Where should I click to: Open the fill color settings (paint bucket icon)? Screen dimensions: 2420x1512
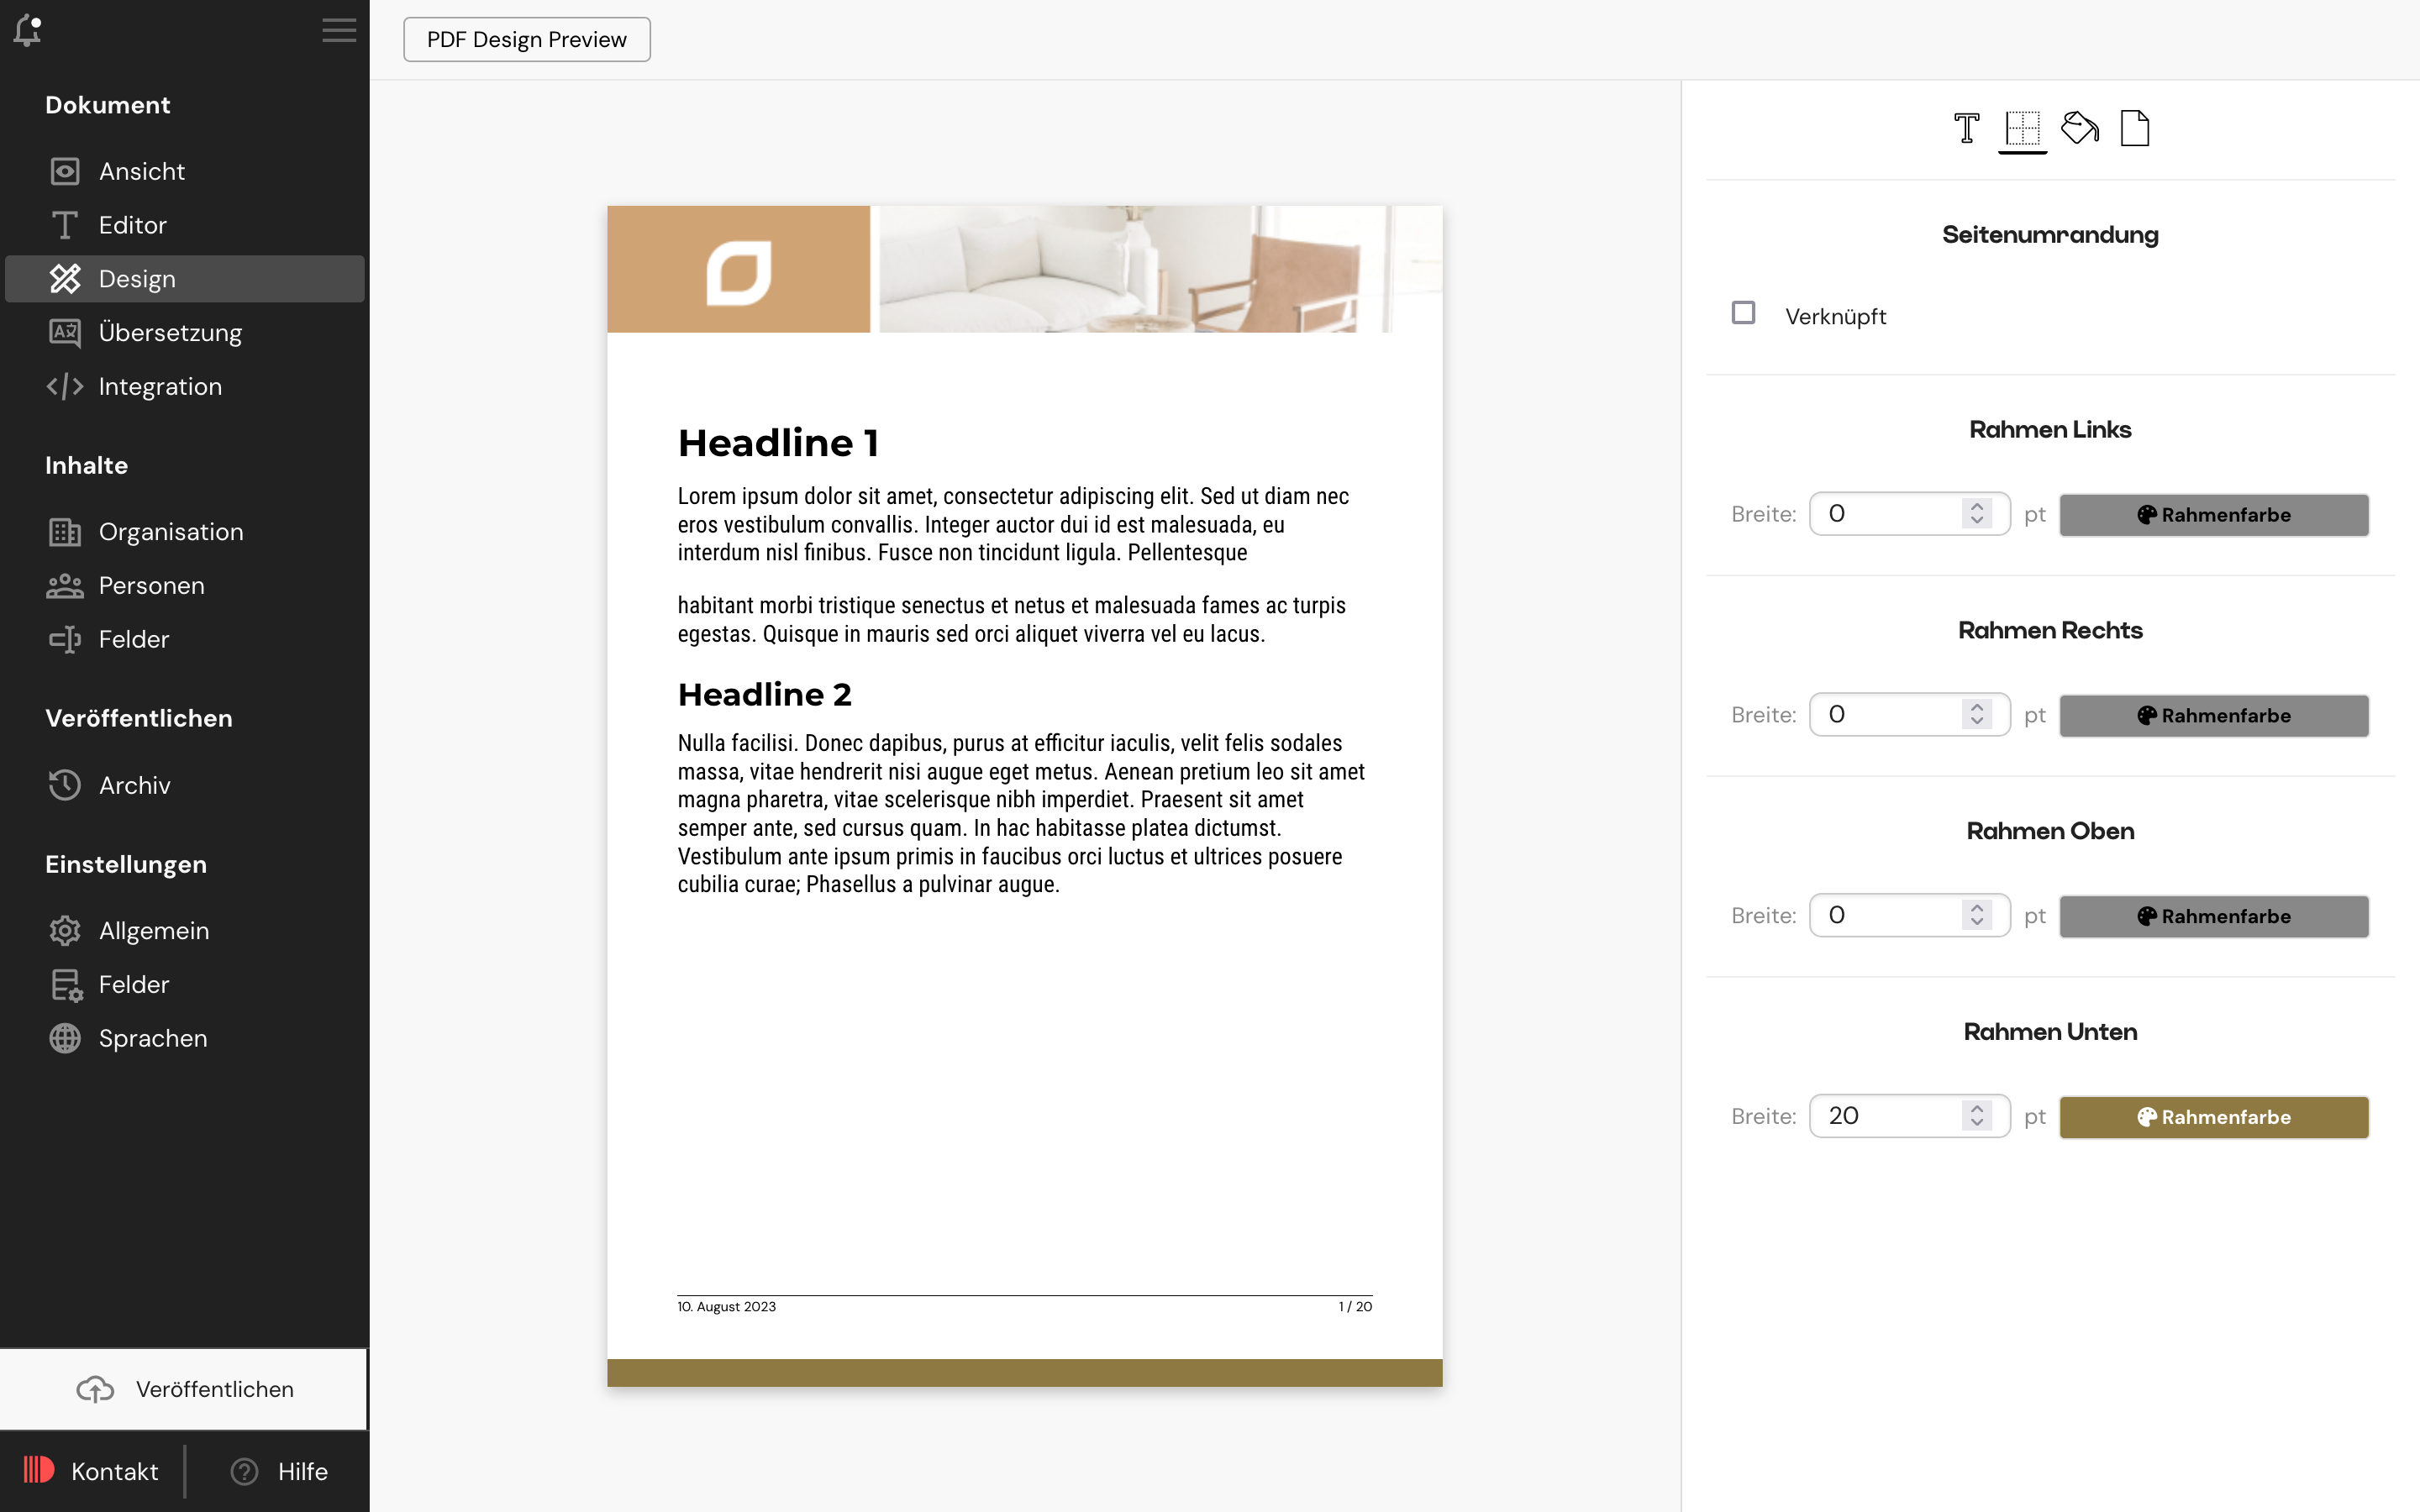(x=2080, y=127)
